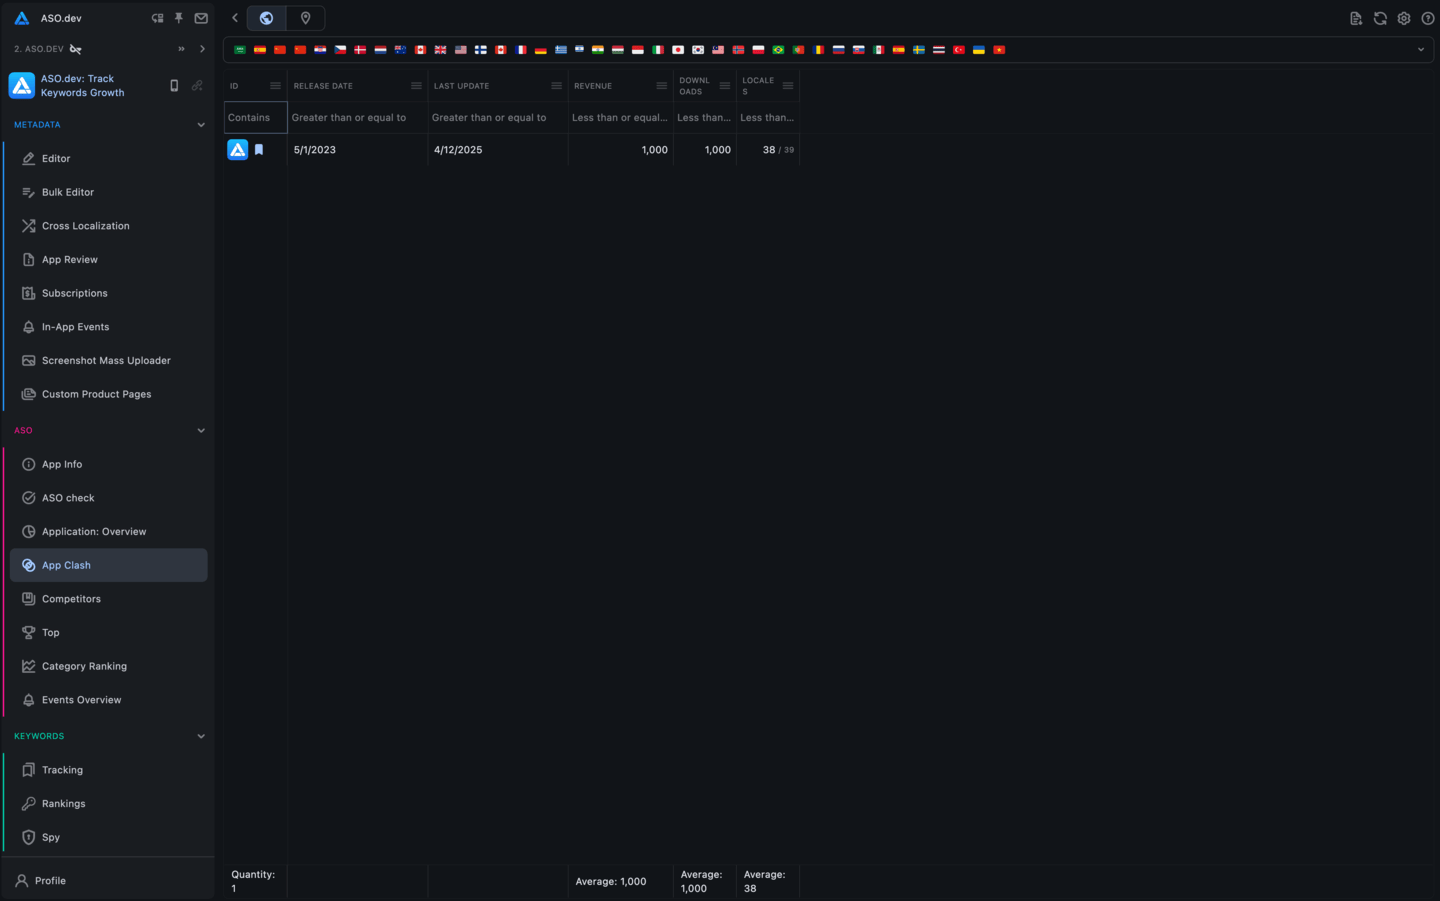Click the refresh icon in top-right toolbar
The width and height of the screenshot is (1440, 901).
point(1380,18)
